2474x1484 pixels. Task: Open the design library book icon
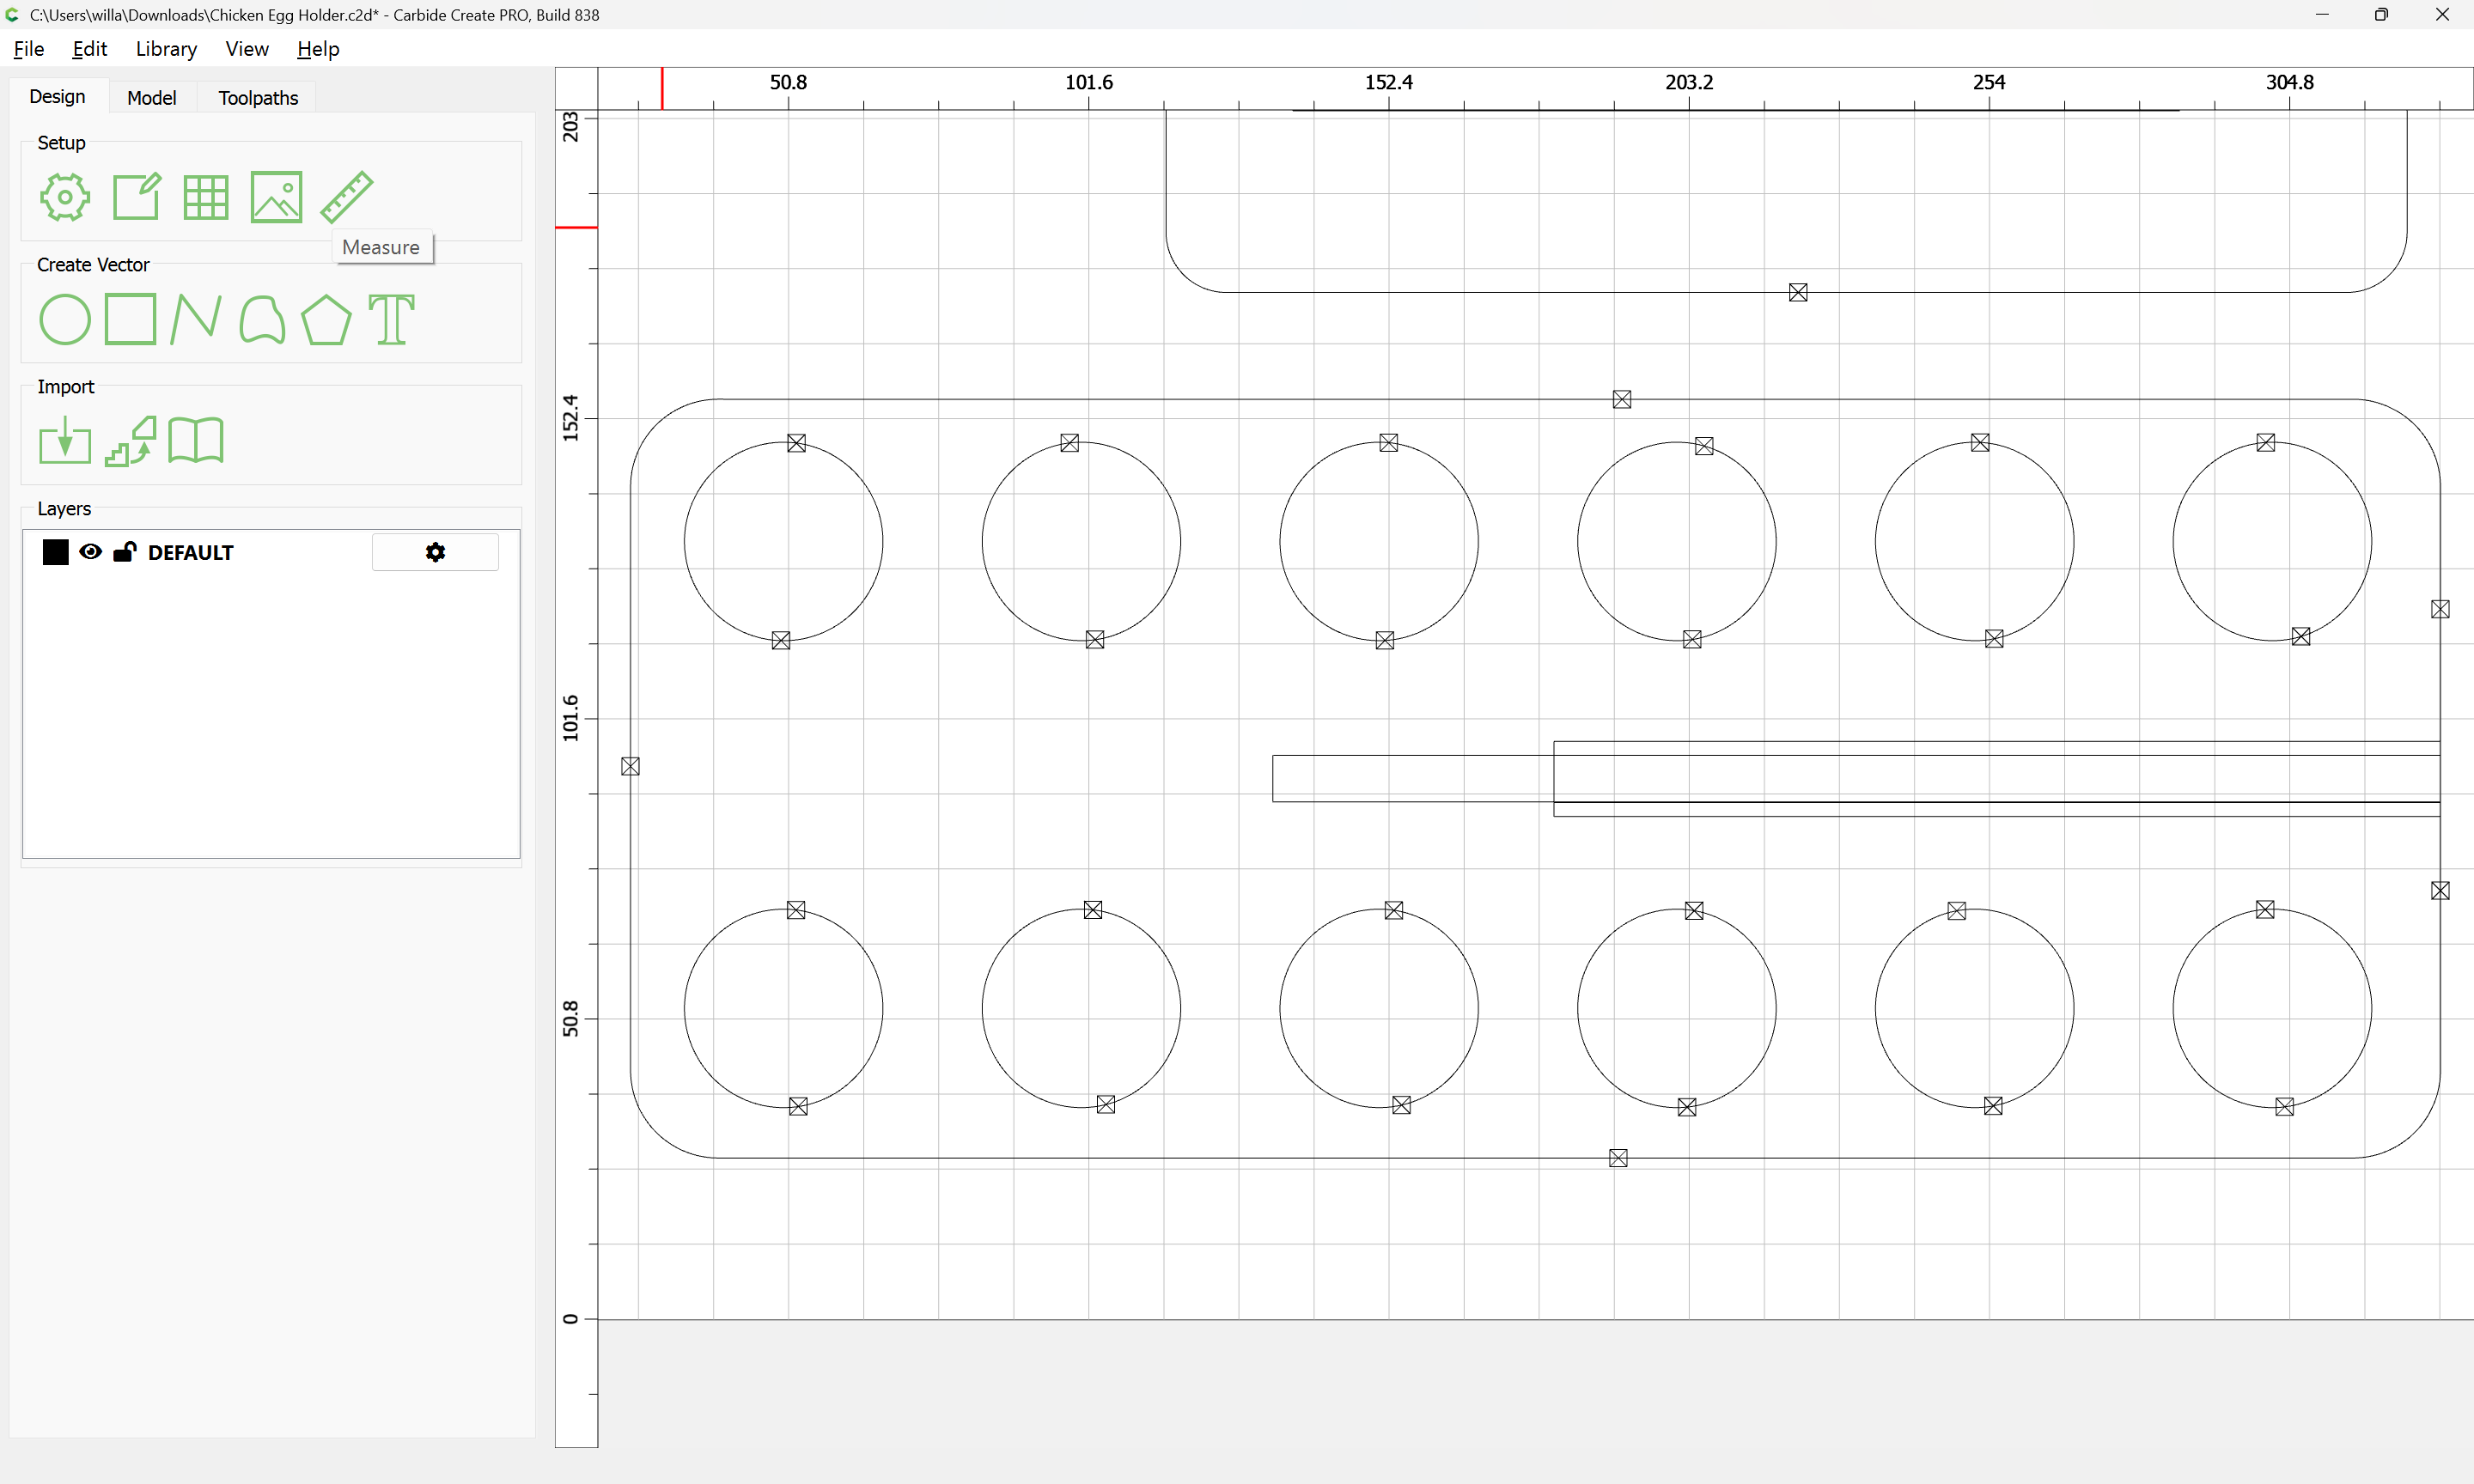196,441
